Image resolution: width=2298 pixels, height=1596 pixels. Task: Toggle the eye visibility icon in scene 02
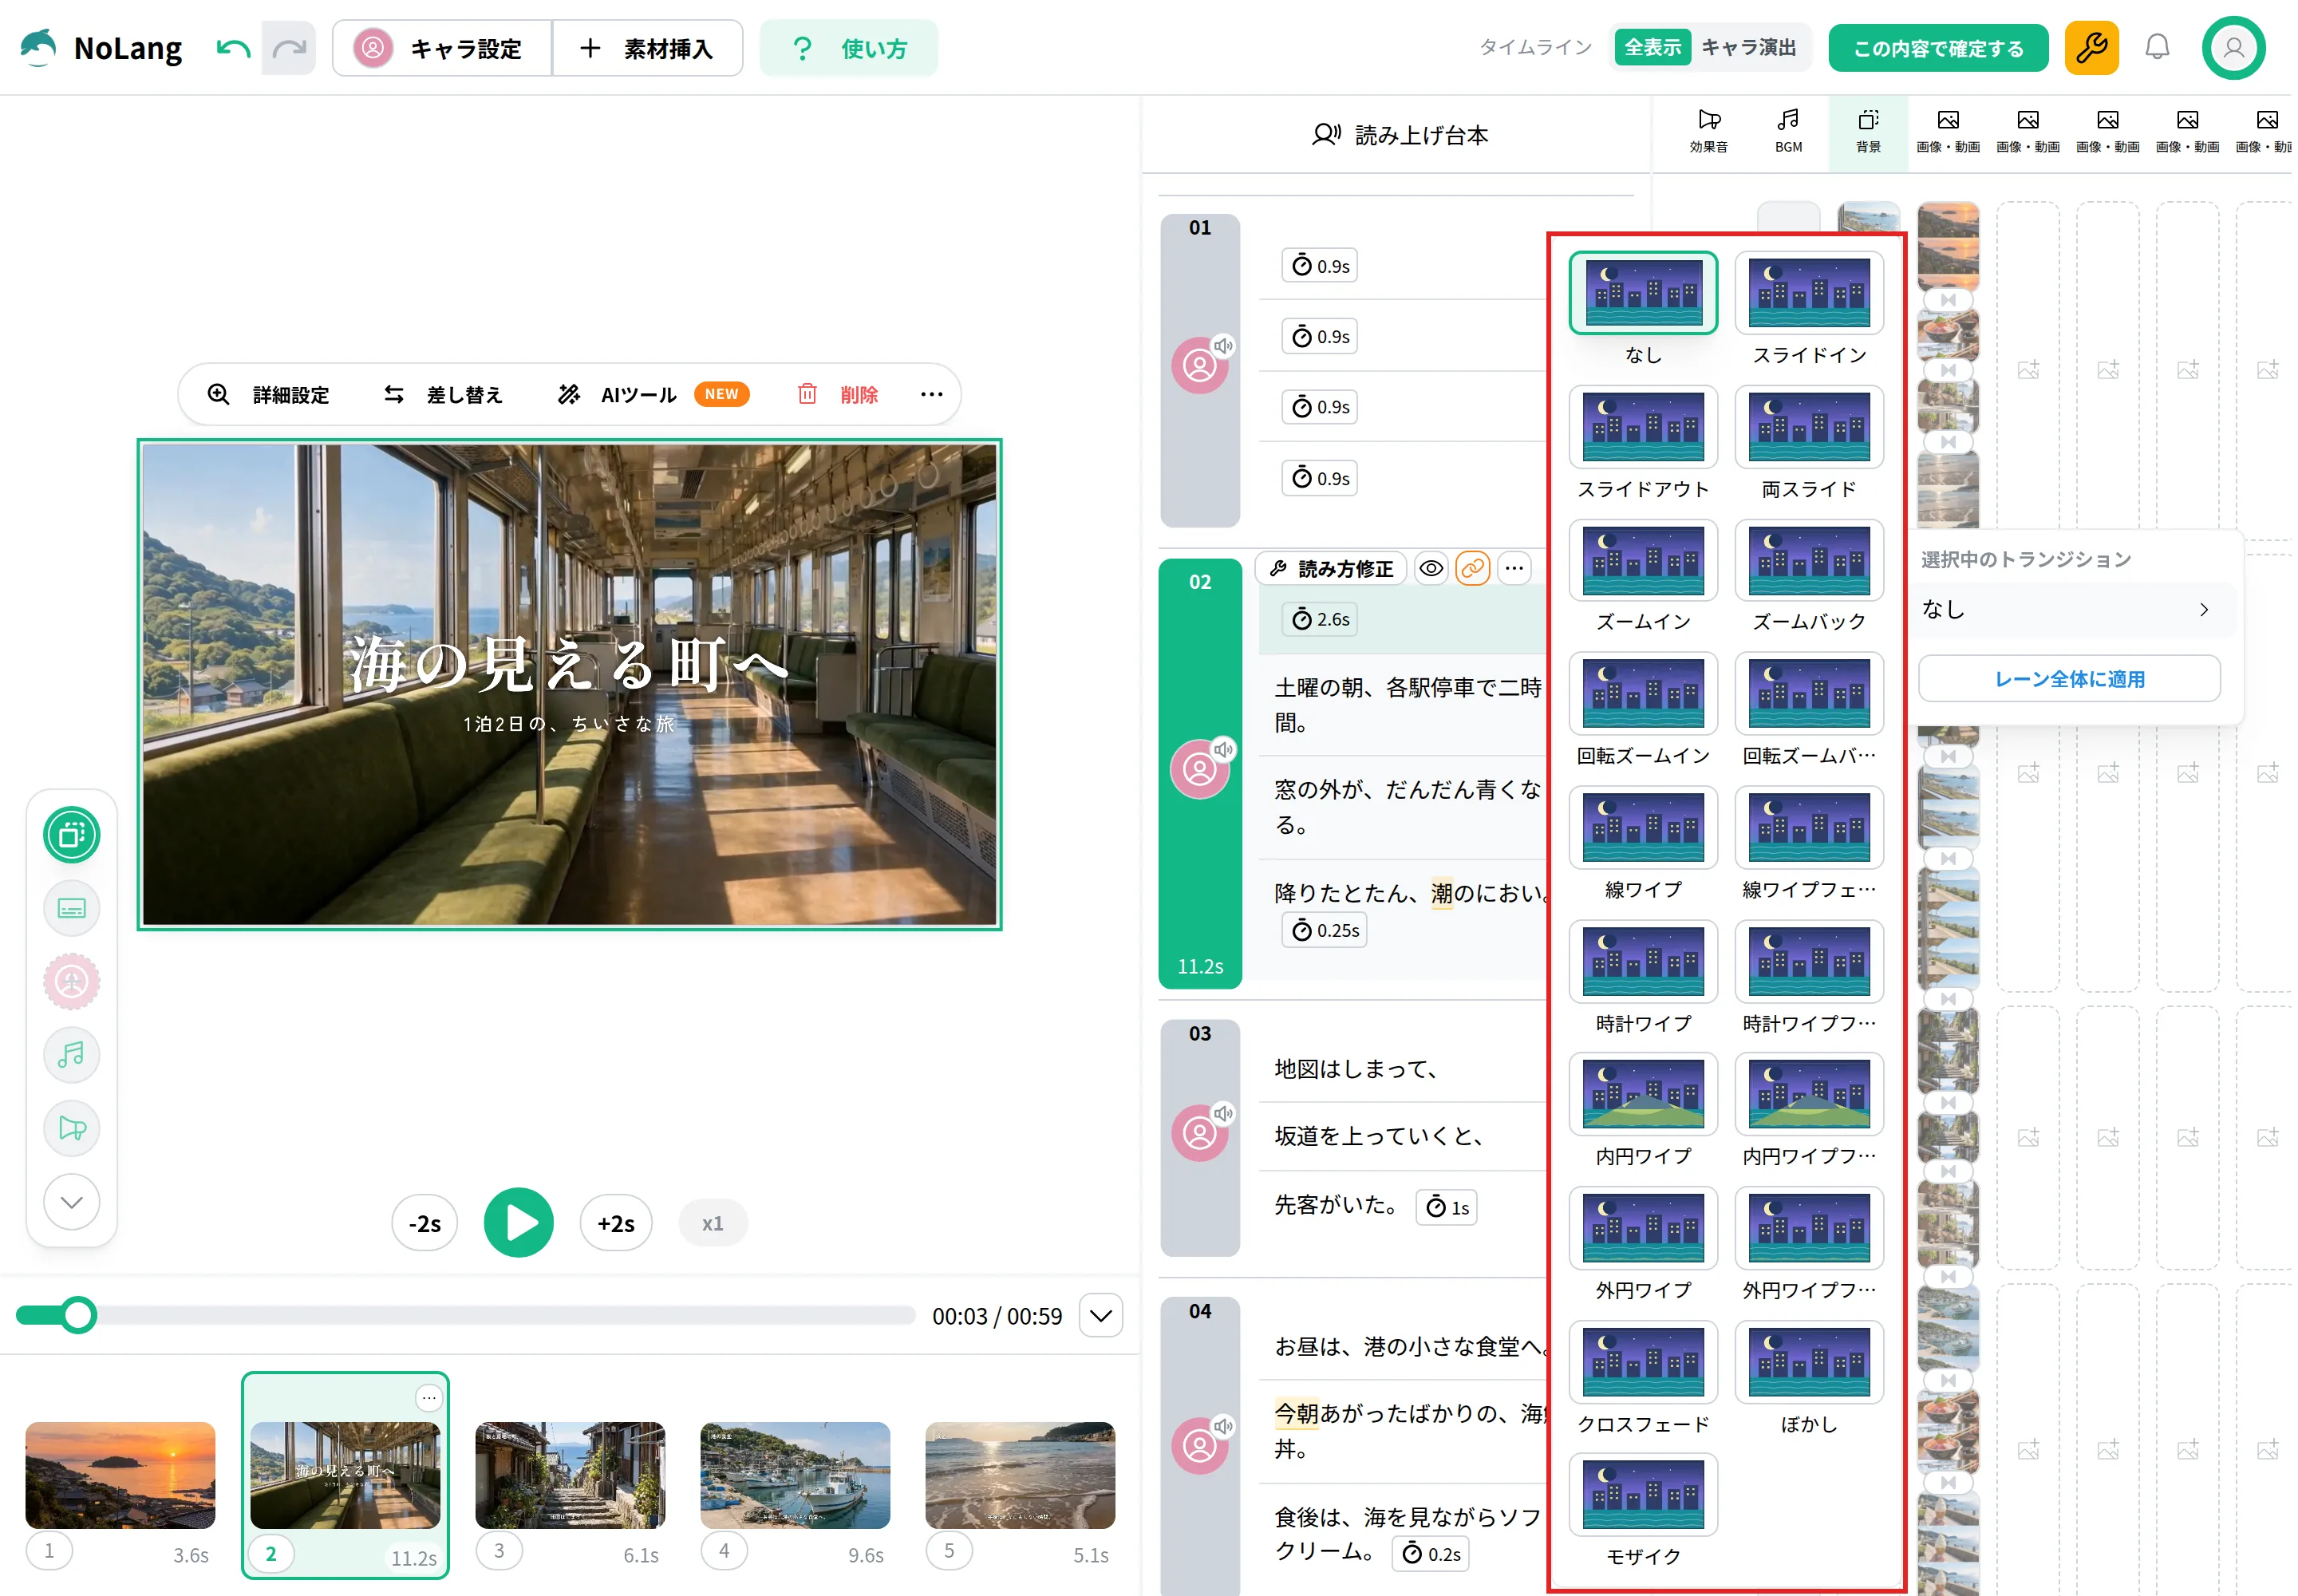click(1431, 568)
